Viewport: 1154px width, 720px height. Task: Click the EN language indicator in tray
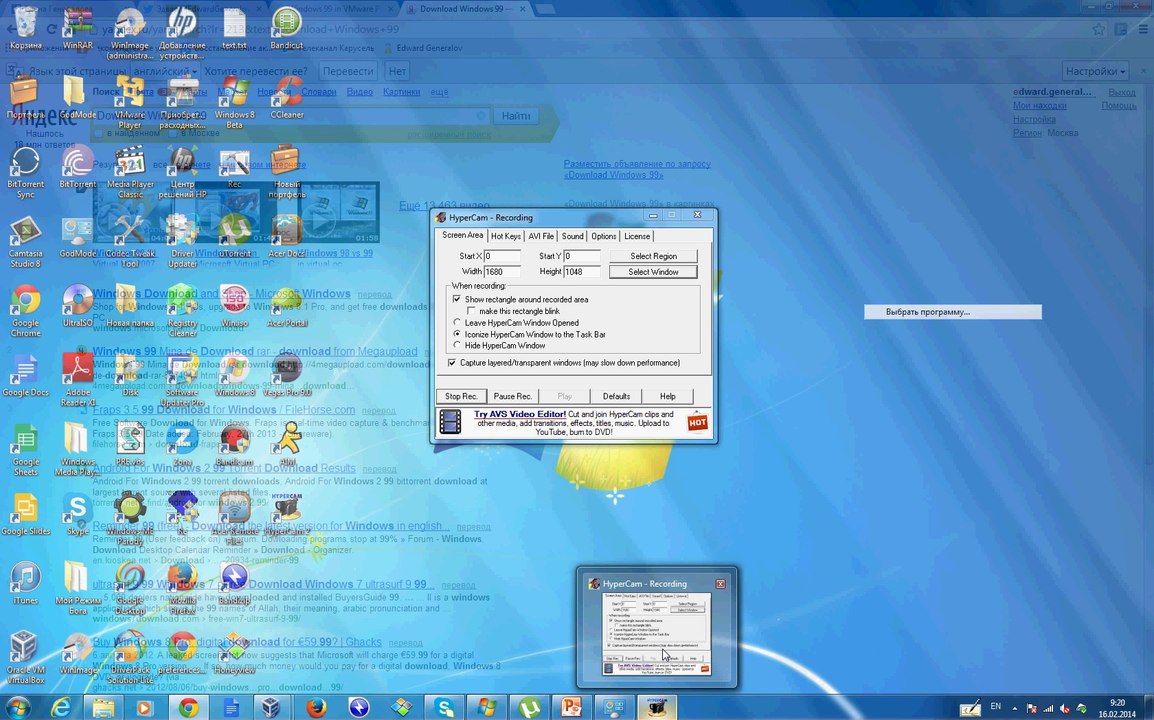[x=996, y=706]
